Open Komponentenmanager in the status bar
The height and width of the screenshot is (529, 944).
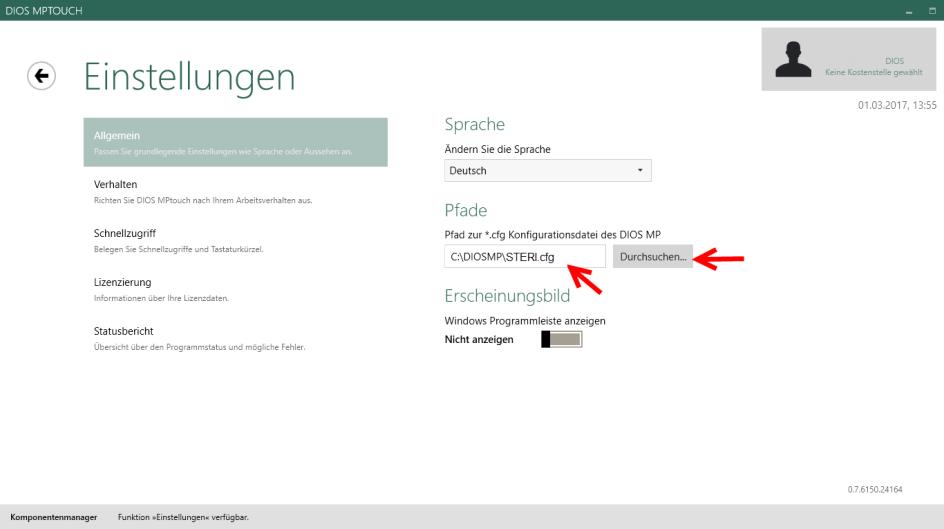pyautogui.click(x=53, y=517)
